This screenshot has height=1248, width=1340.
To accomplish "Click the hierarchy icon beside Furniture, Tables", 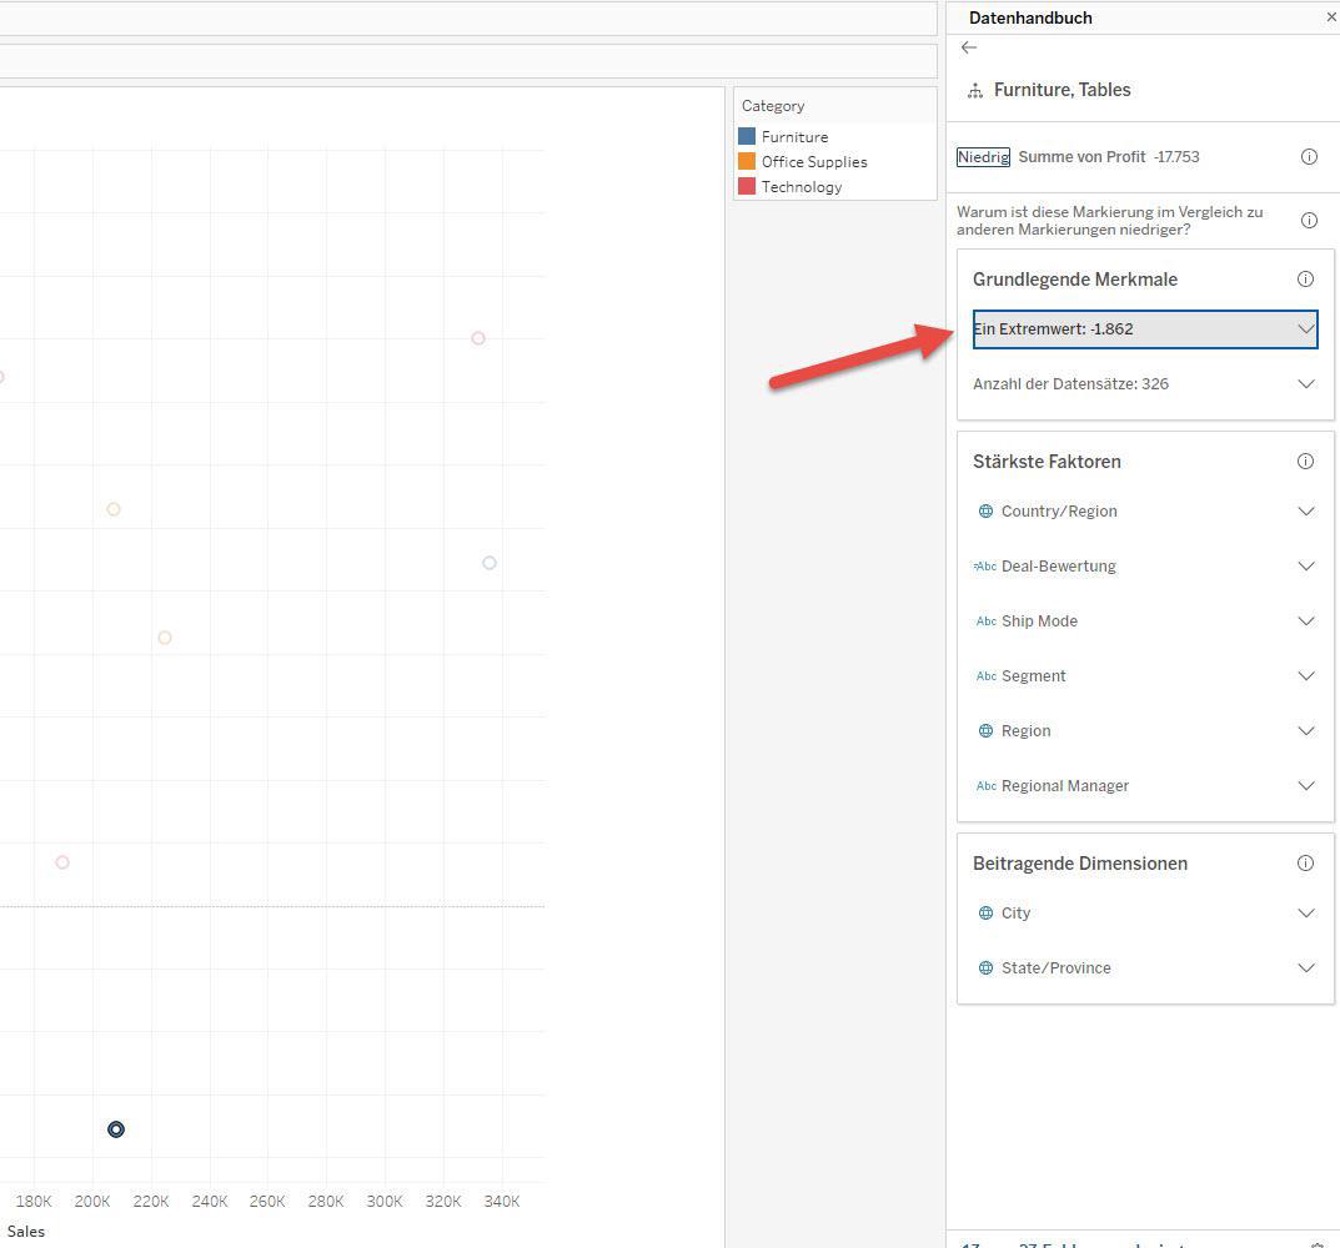I will tap(975, 91).
